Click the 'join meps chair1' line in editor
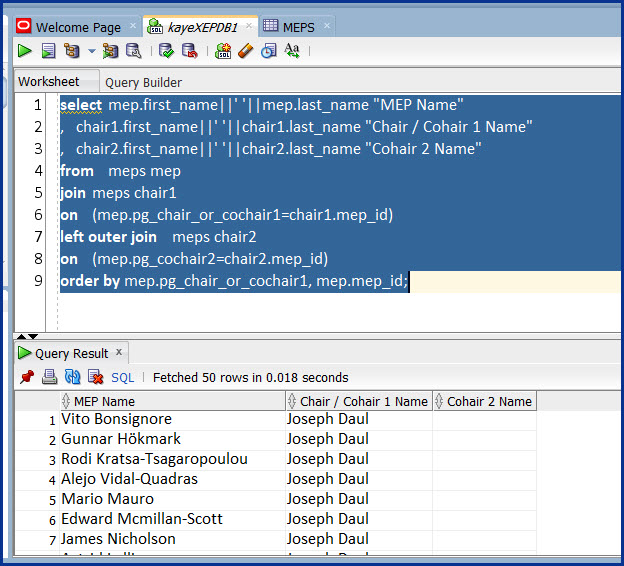 (118, 193)
